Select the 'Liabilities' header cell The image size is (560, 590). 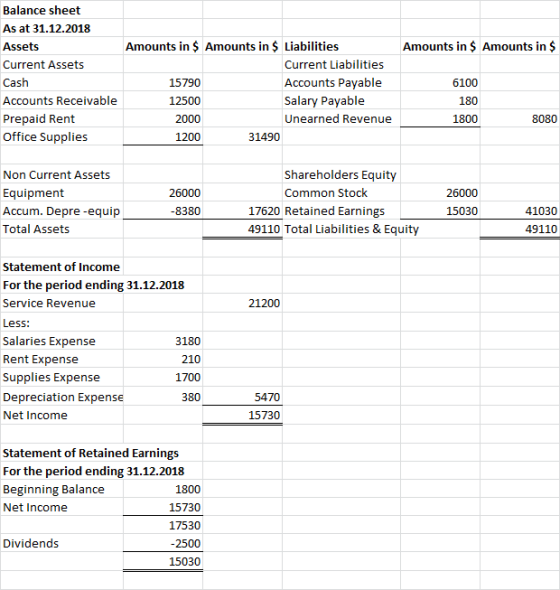point(311,46)
